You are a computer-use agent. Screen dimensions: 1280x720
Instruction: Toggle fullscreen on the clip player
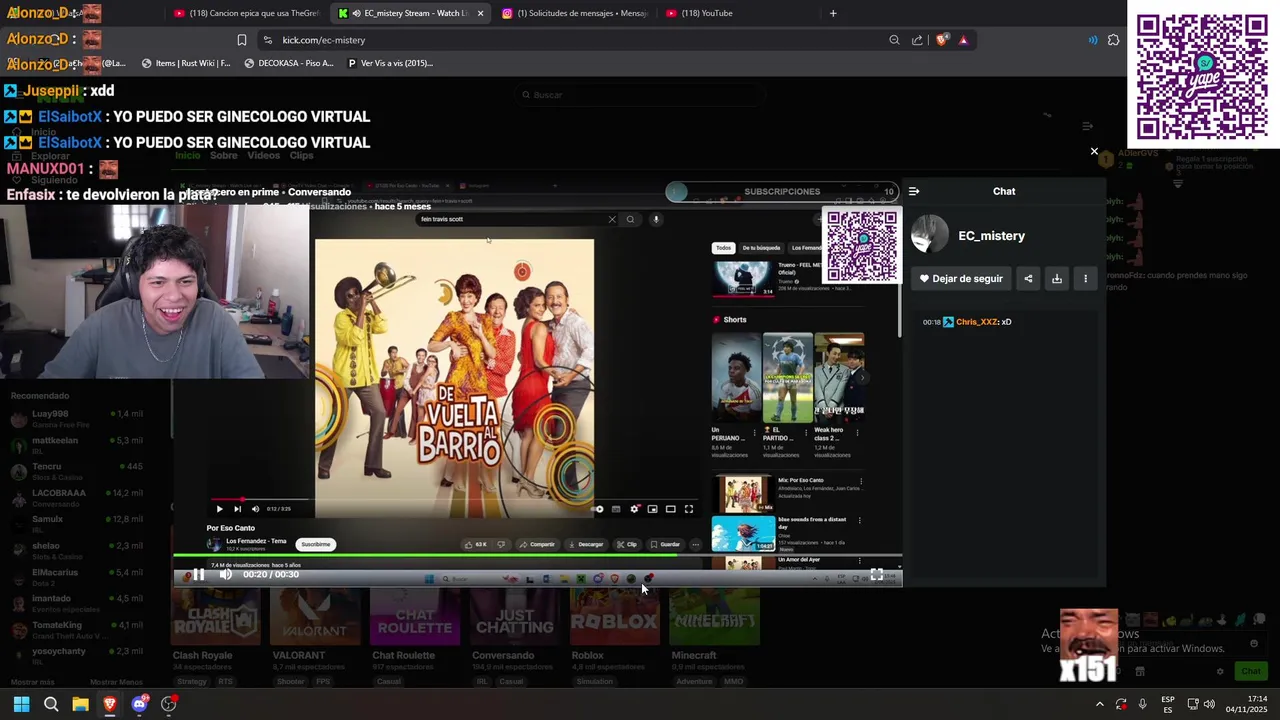(x=876, y=574)
